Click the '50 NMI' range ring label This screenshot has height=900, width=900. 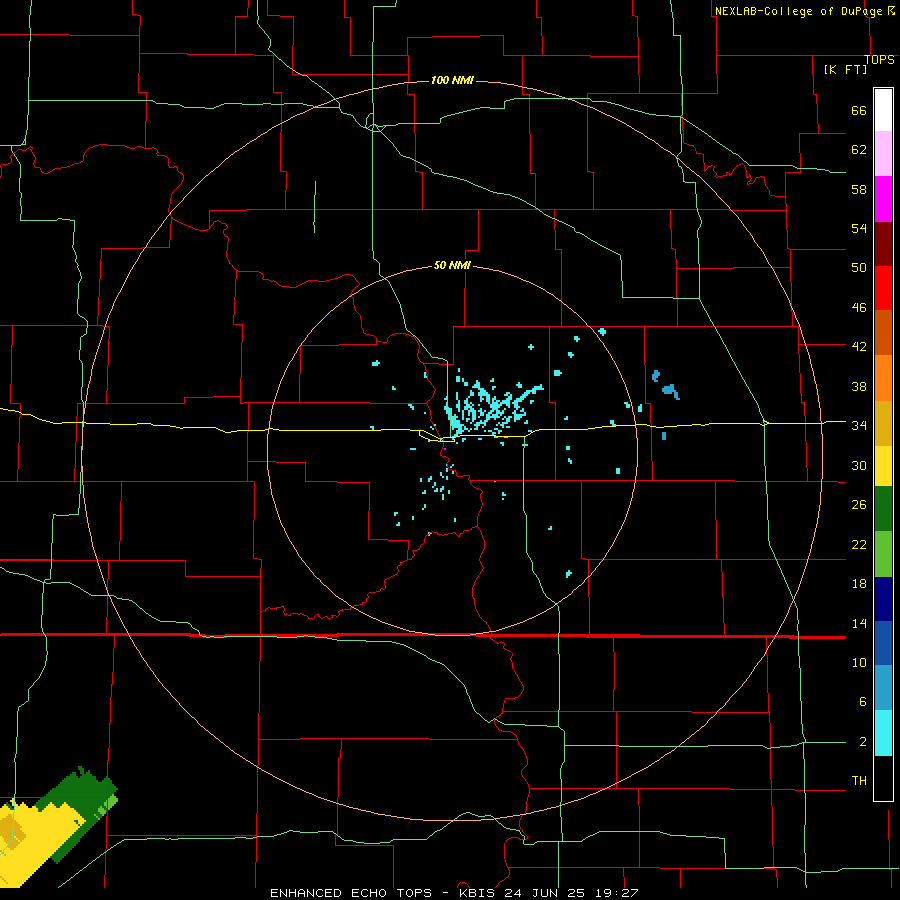452,265
